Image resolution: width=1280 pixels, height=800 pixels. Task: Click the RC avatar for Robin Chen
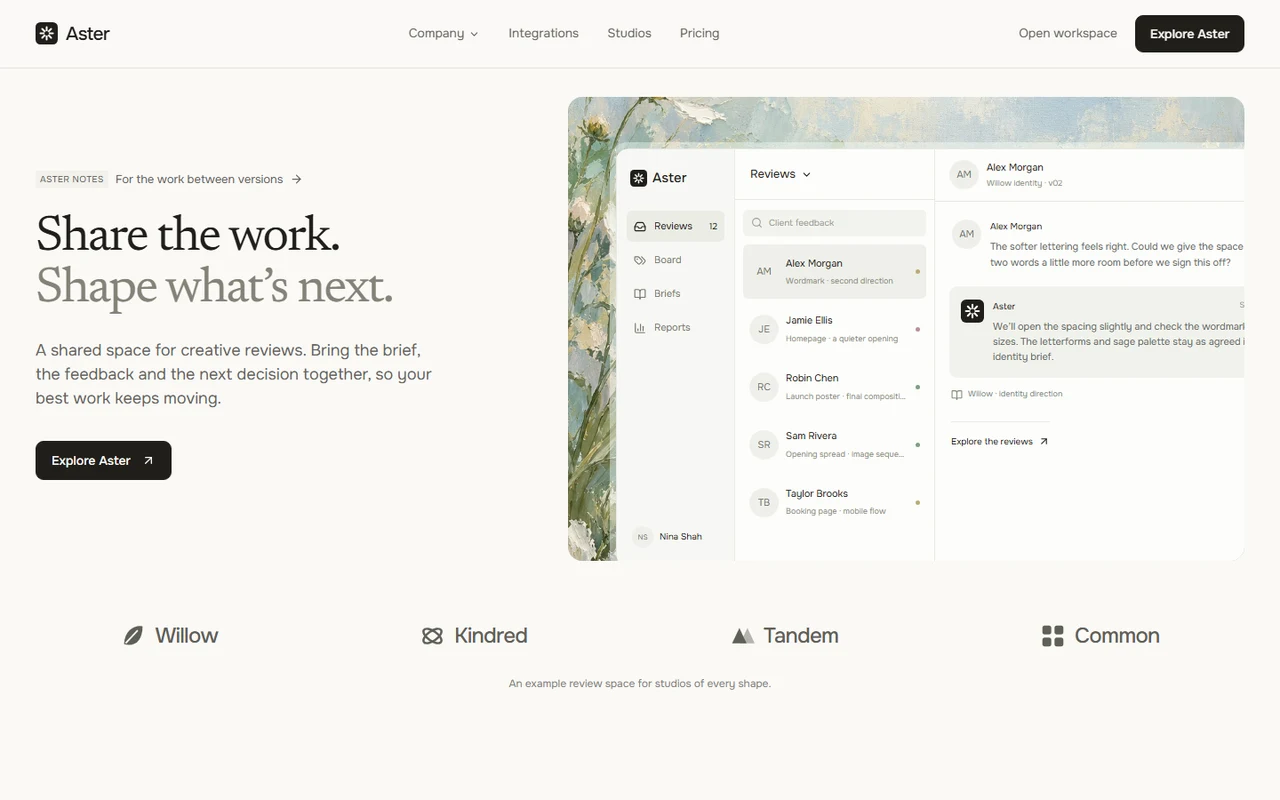[764, 387]
